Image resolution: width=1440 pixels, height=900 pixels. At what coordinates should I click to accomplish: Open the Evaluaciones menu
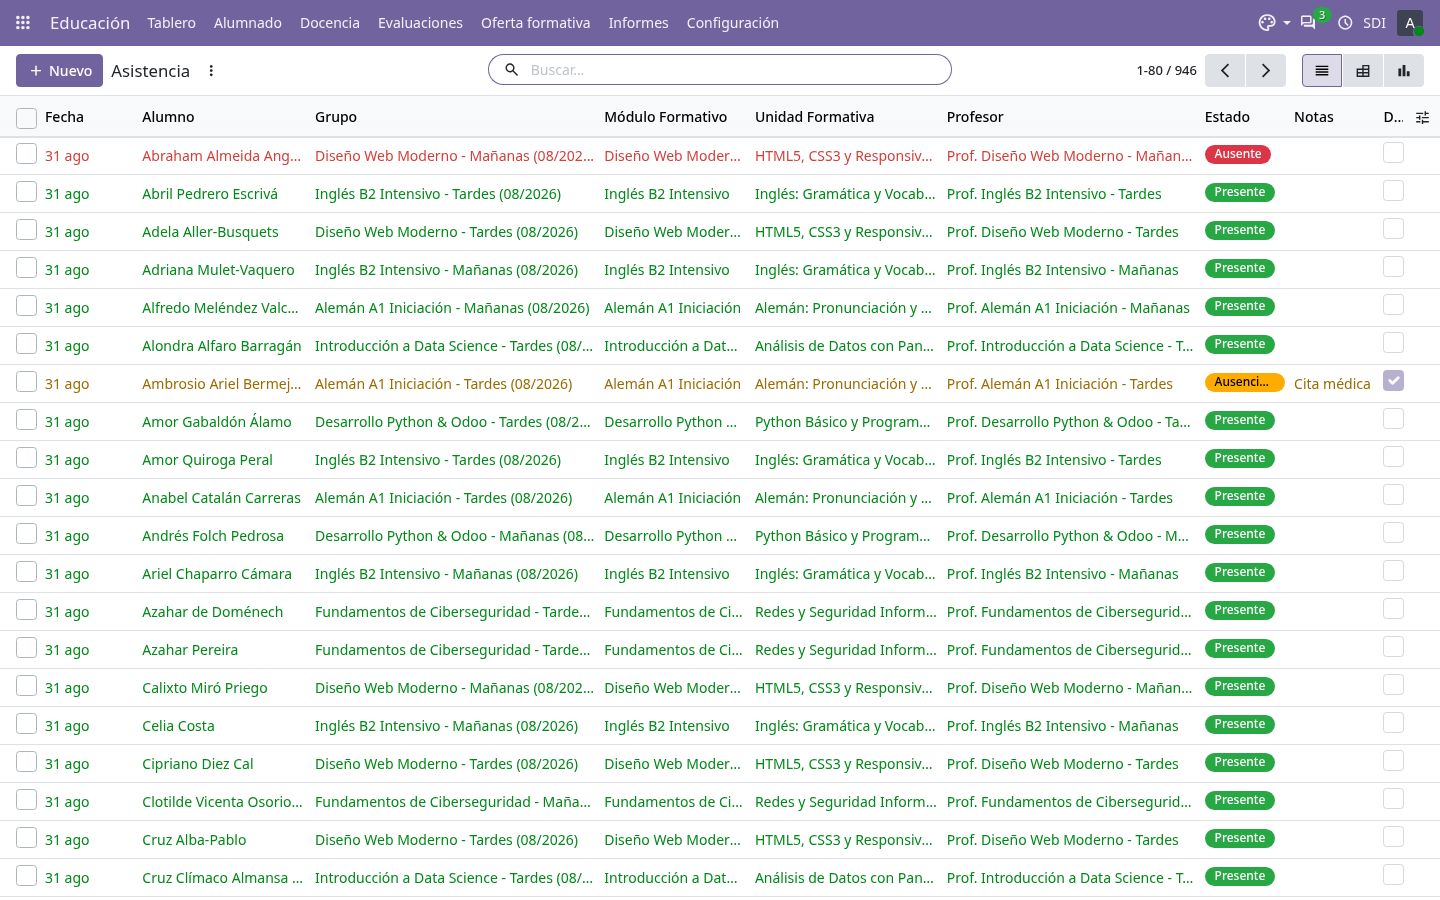(420, 23)
